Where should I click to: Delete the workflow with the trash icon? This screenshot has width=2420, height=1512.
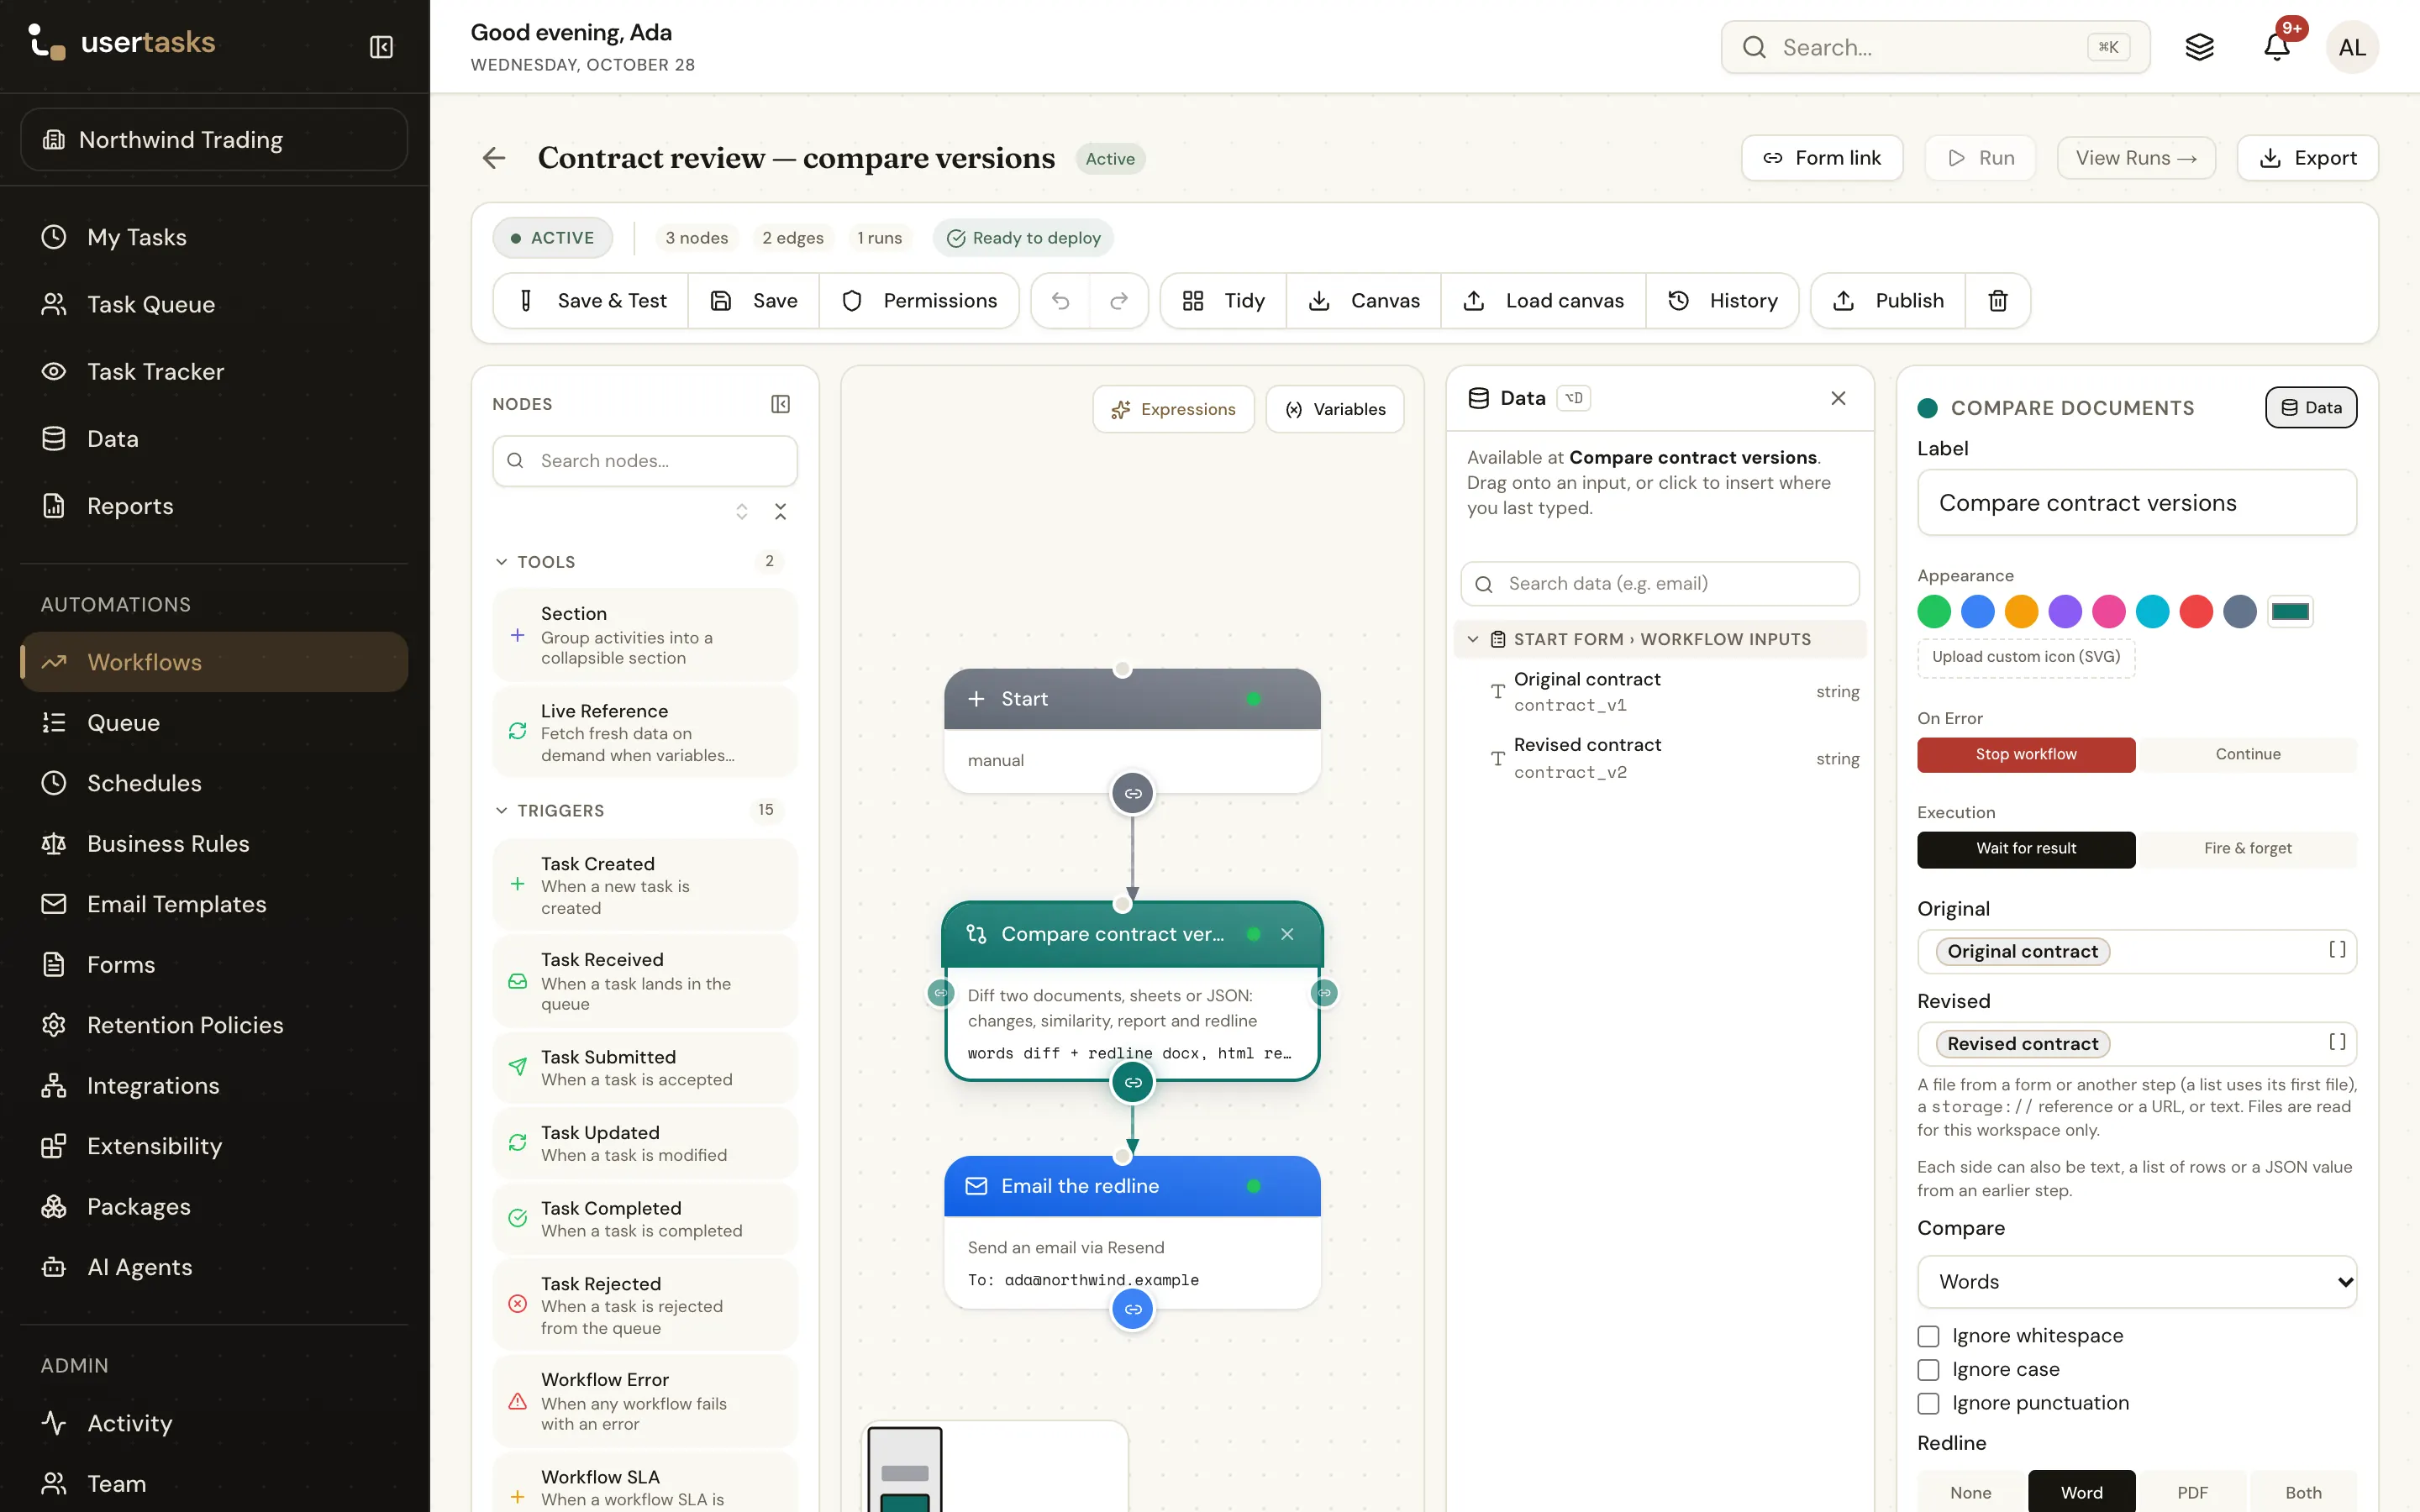(1998, 301)
